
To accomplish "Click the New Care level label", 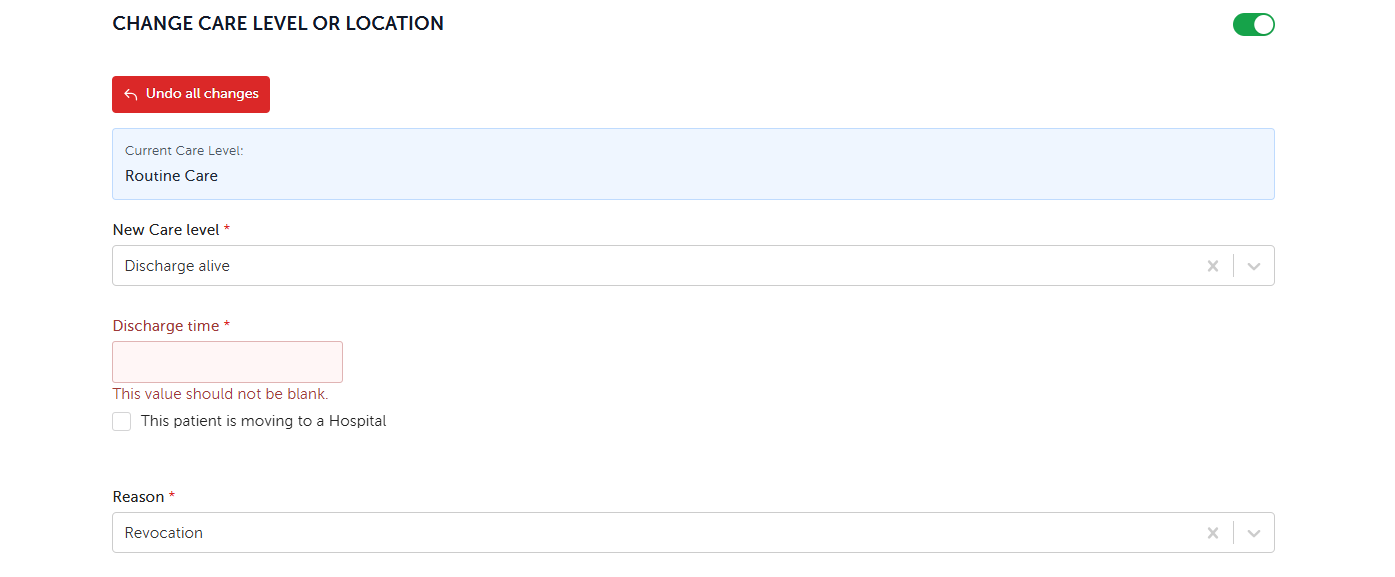I will click(x=171, y=230).
